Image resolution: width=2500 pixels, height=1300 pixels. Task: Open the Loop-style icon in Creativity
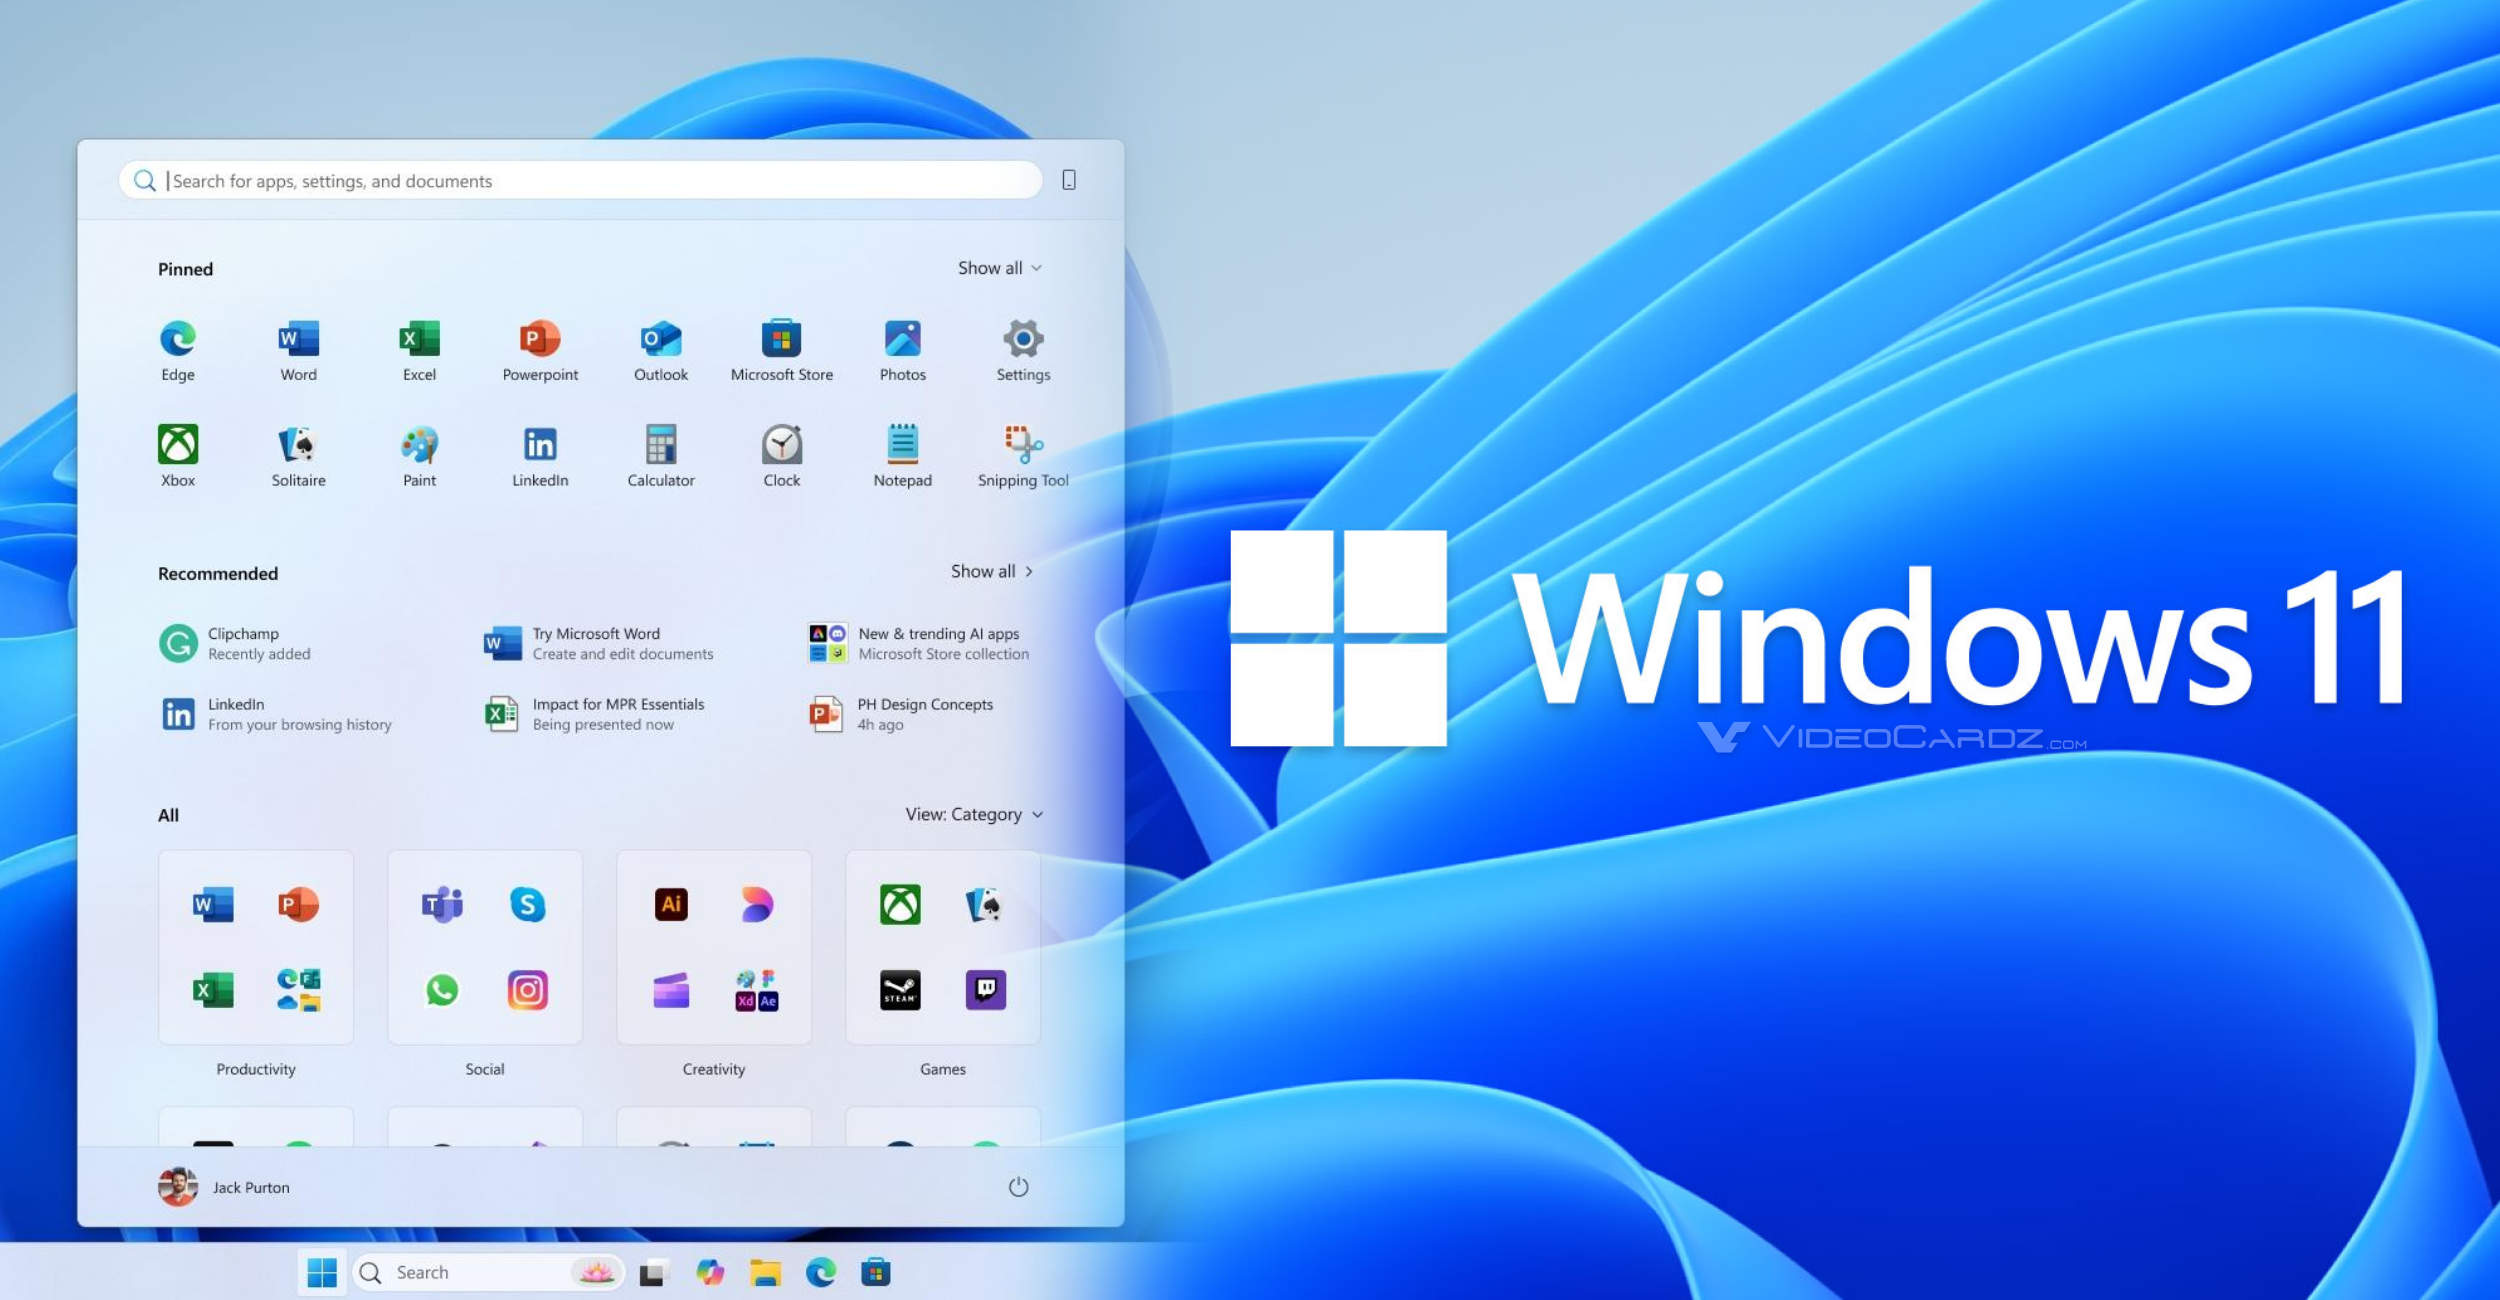point(757,905)
